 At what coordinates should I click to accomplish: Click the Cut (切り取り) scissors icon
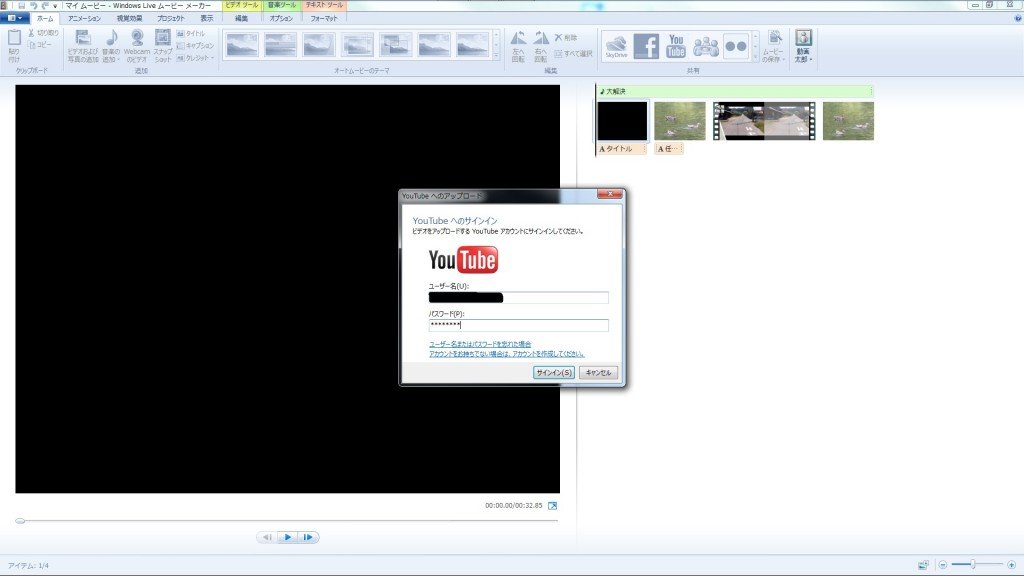[31, 33]
